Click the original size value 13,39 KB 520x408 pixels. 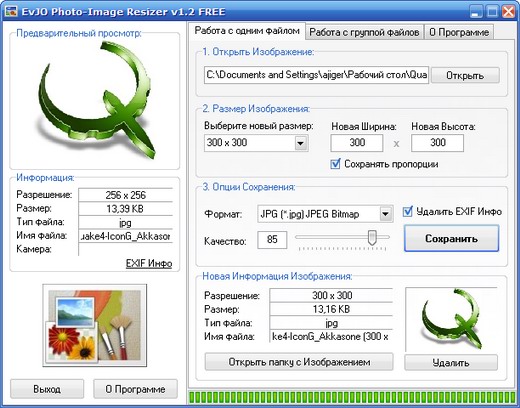[x=126, y=209]
